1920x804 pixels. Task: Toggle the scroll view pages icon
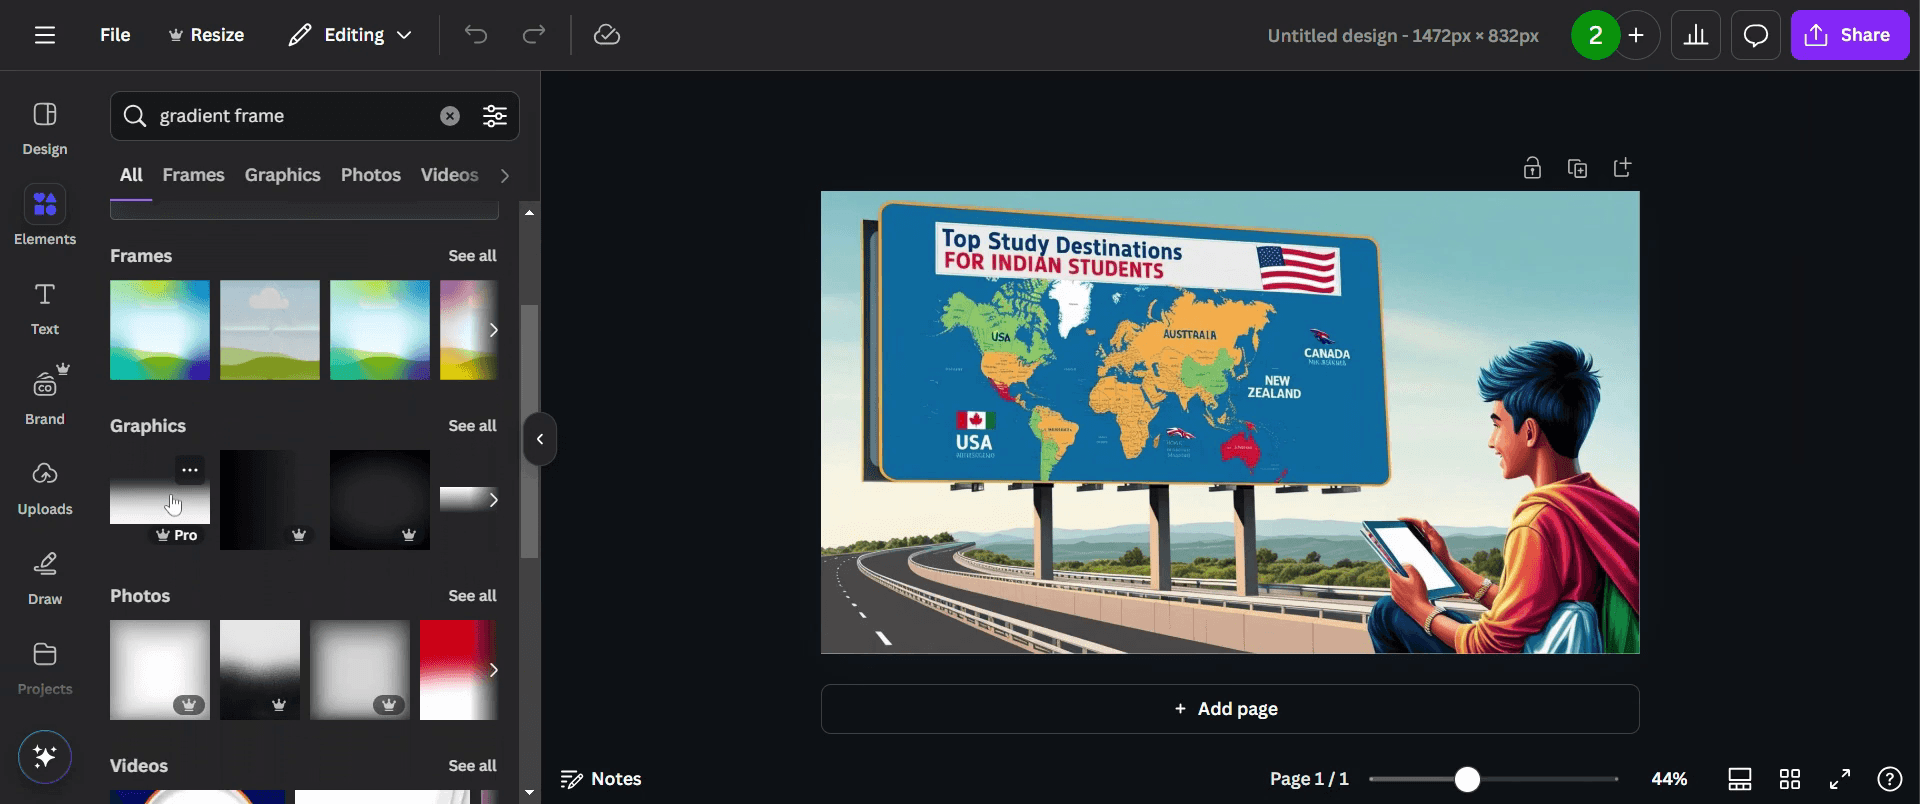(1740, 779)
